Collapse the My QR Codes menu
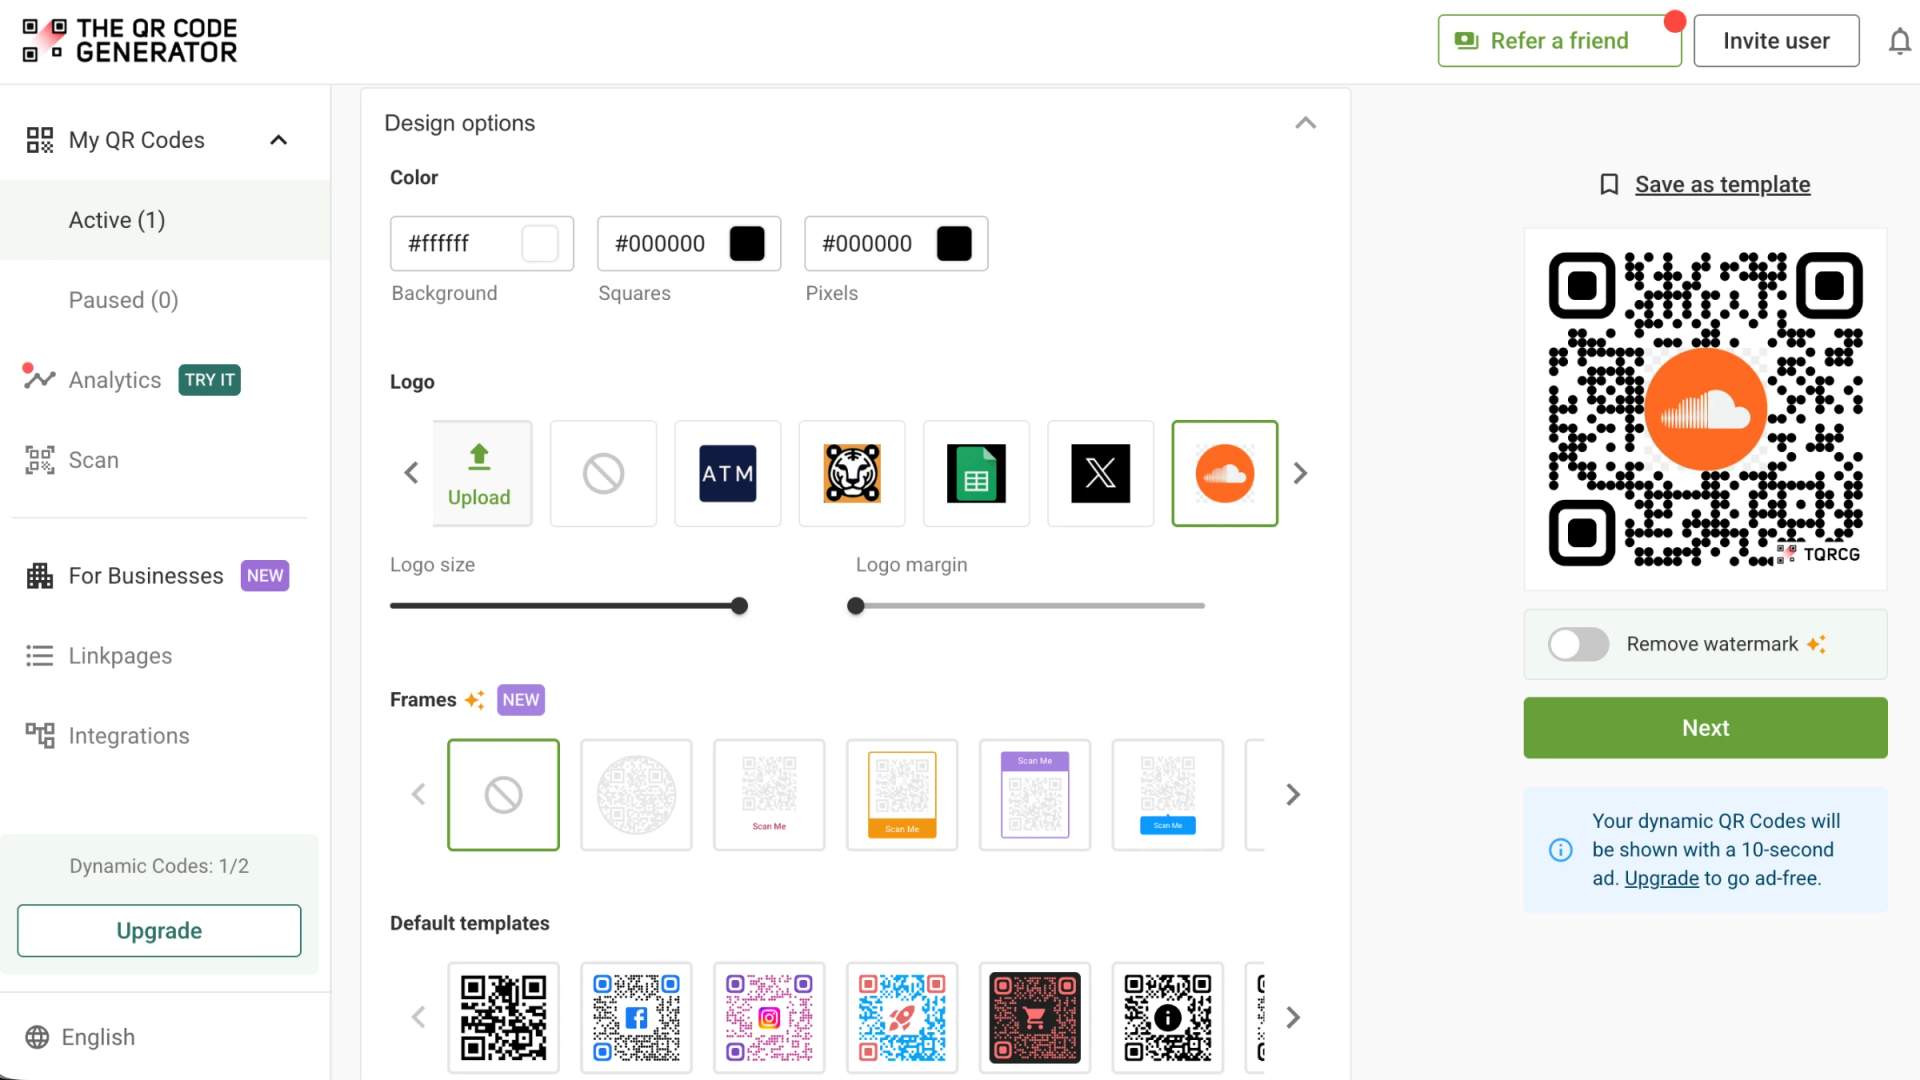The image size is (1920, 1080). 279,140
